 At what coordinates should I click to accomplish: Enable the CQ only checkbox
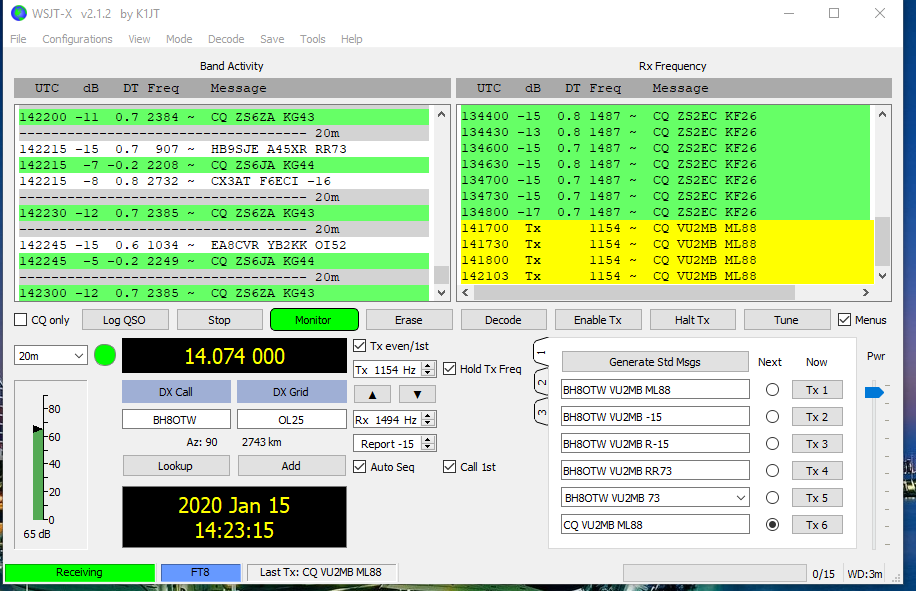21,320
